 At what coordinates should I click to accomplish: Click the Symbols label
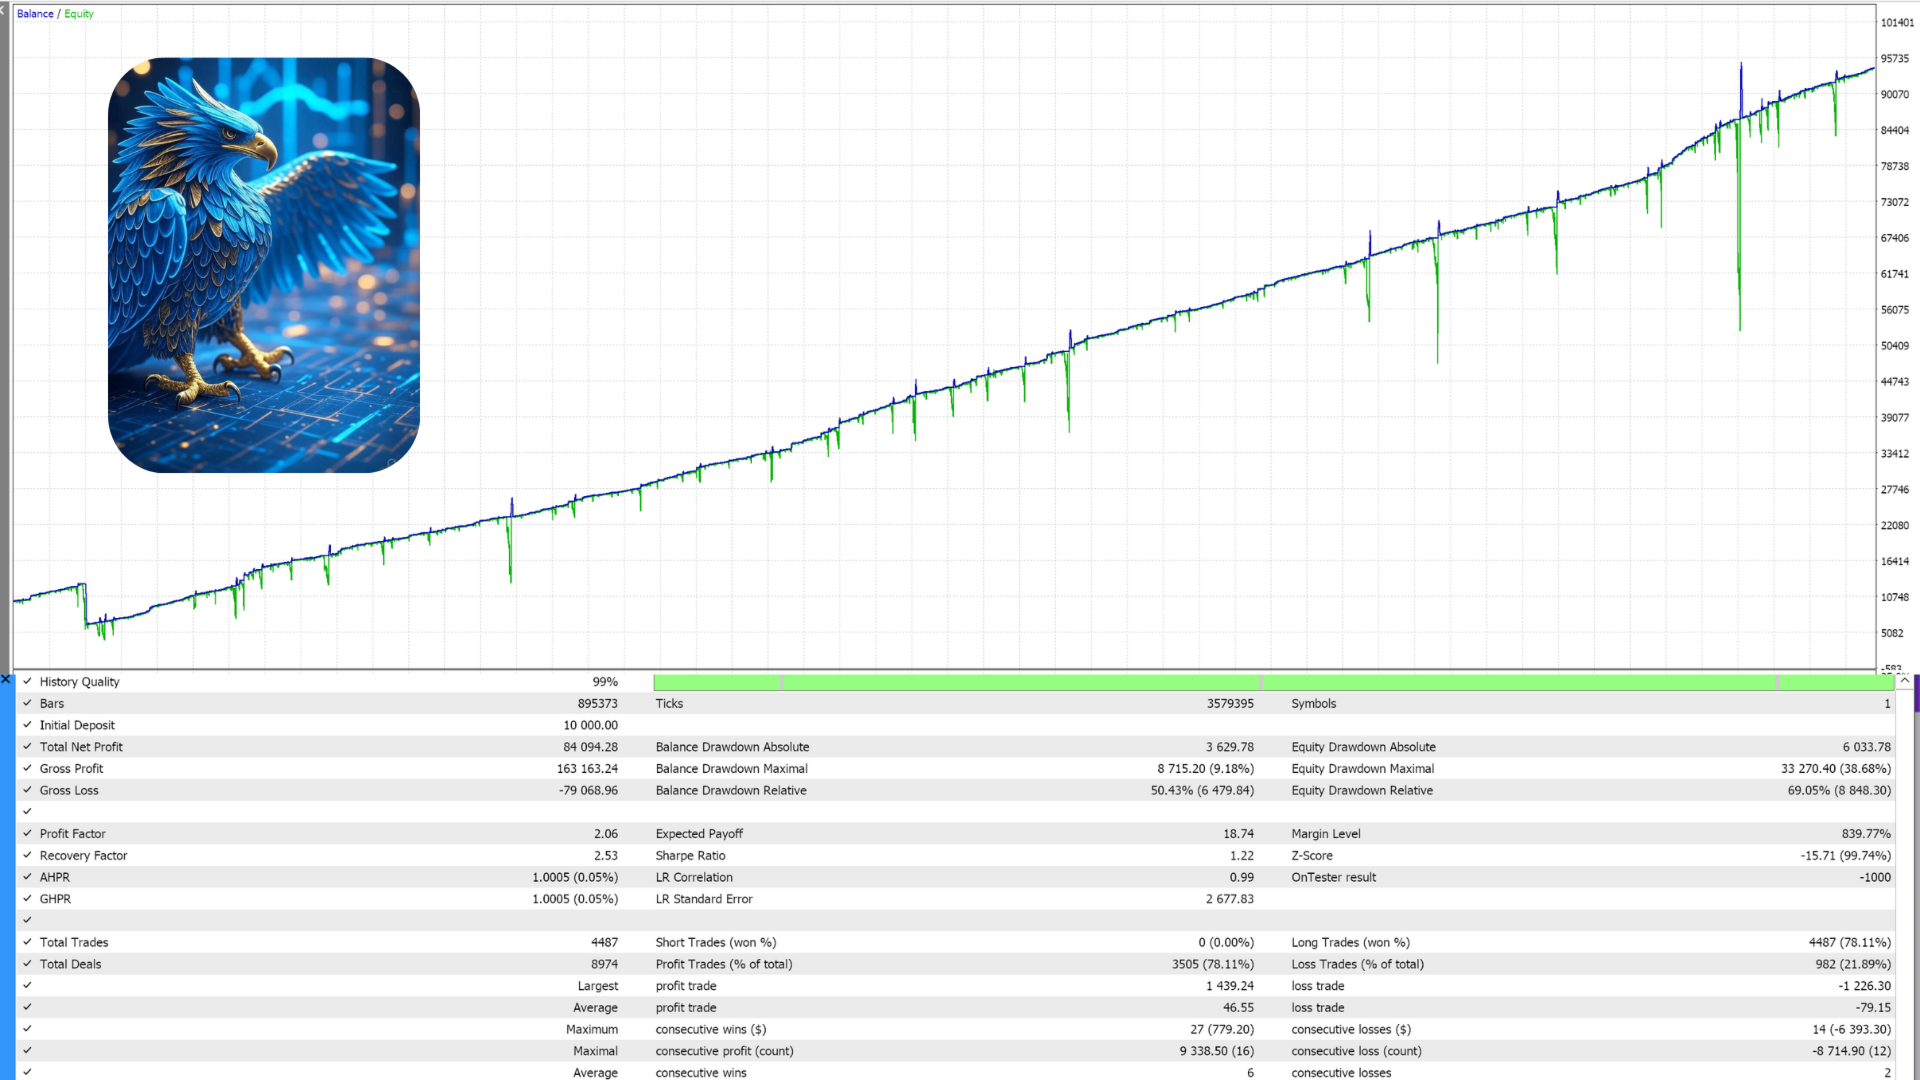[x=1313, y=704]
